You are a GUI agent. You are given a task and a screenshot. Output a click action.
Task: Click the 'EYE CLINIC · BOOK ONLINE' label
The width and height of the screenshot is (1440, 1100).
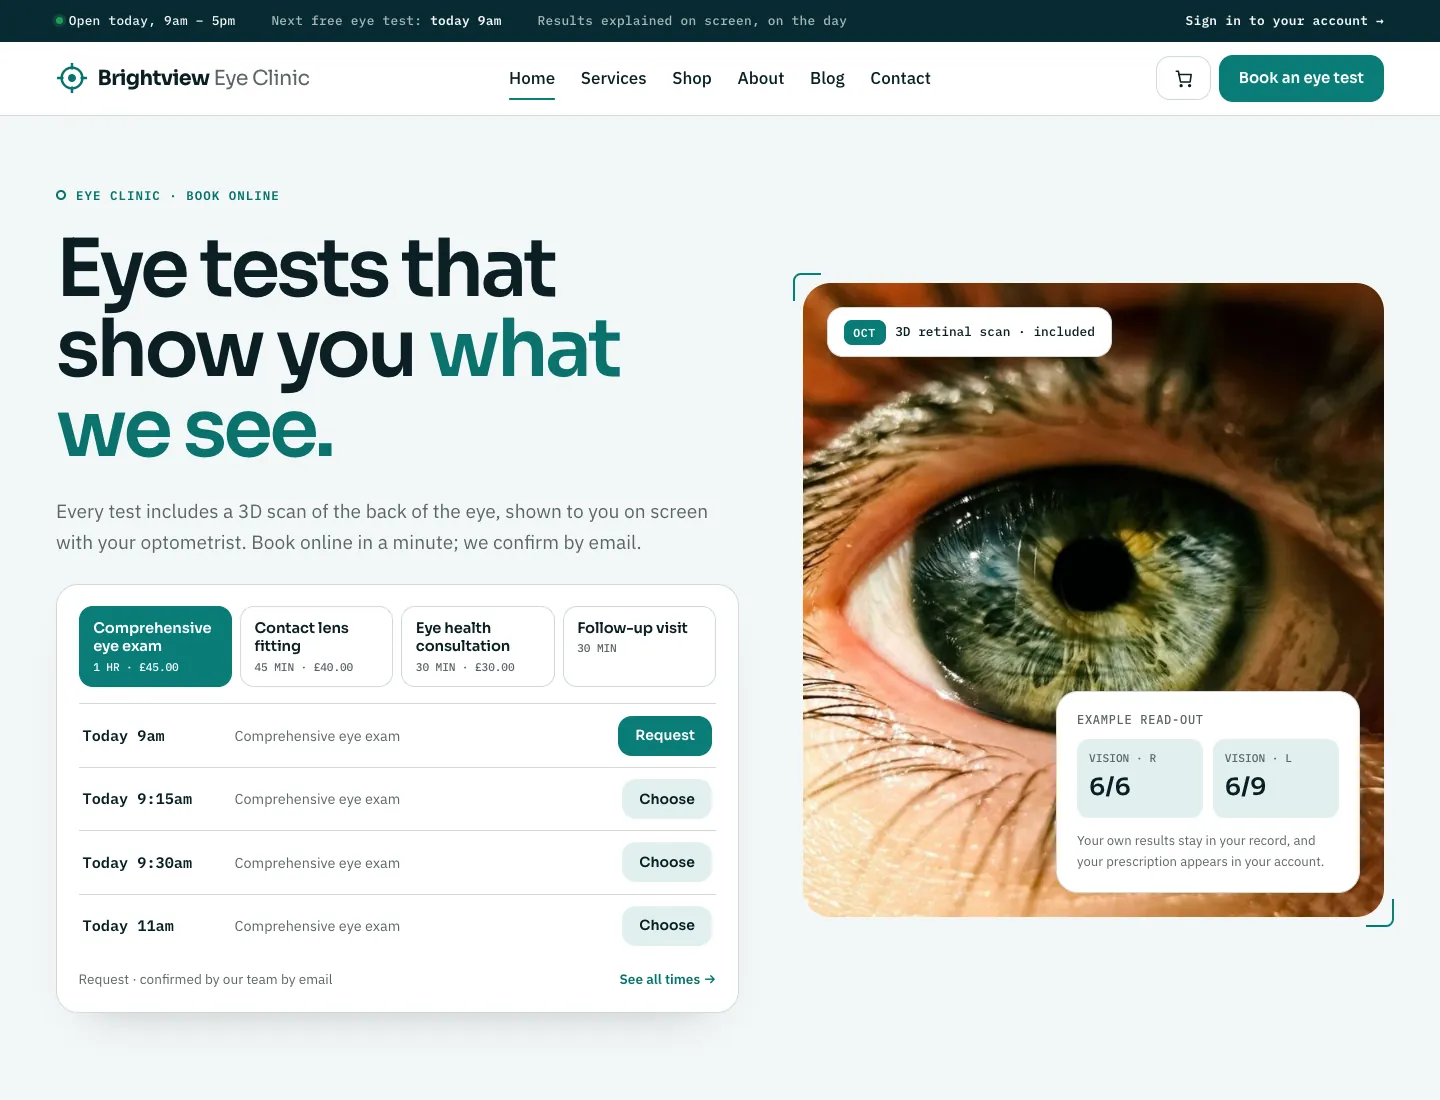pos(168,196)
